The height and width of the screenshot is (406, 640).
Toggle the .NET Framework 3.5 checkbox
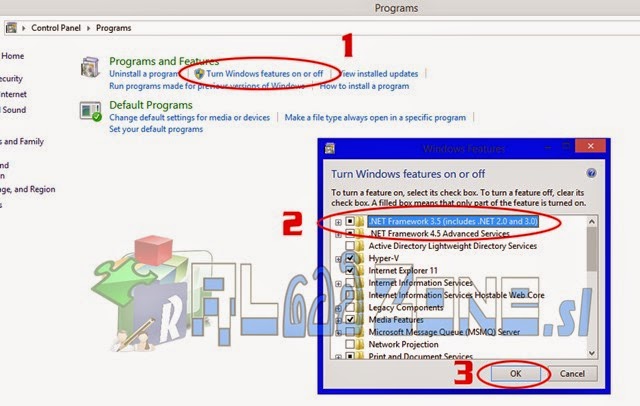tap(350, 221)
